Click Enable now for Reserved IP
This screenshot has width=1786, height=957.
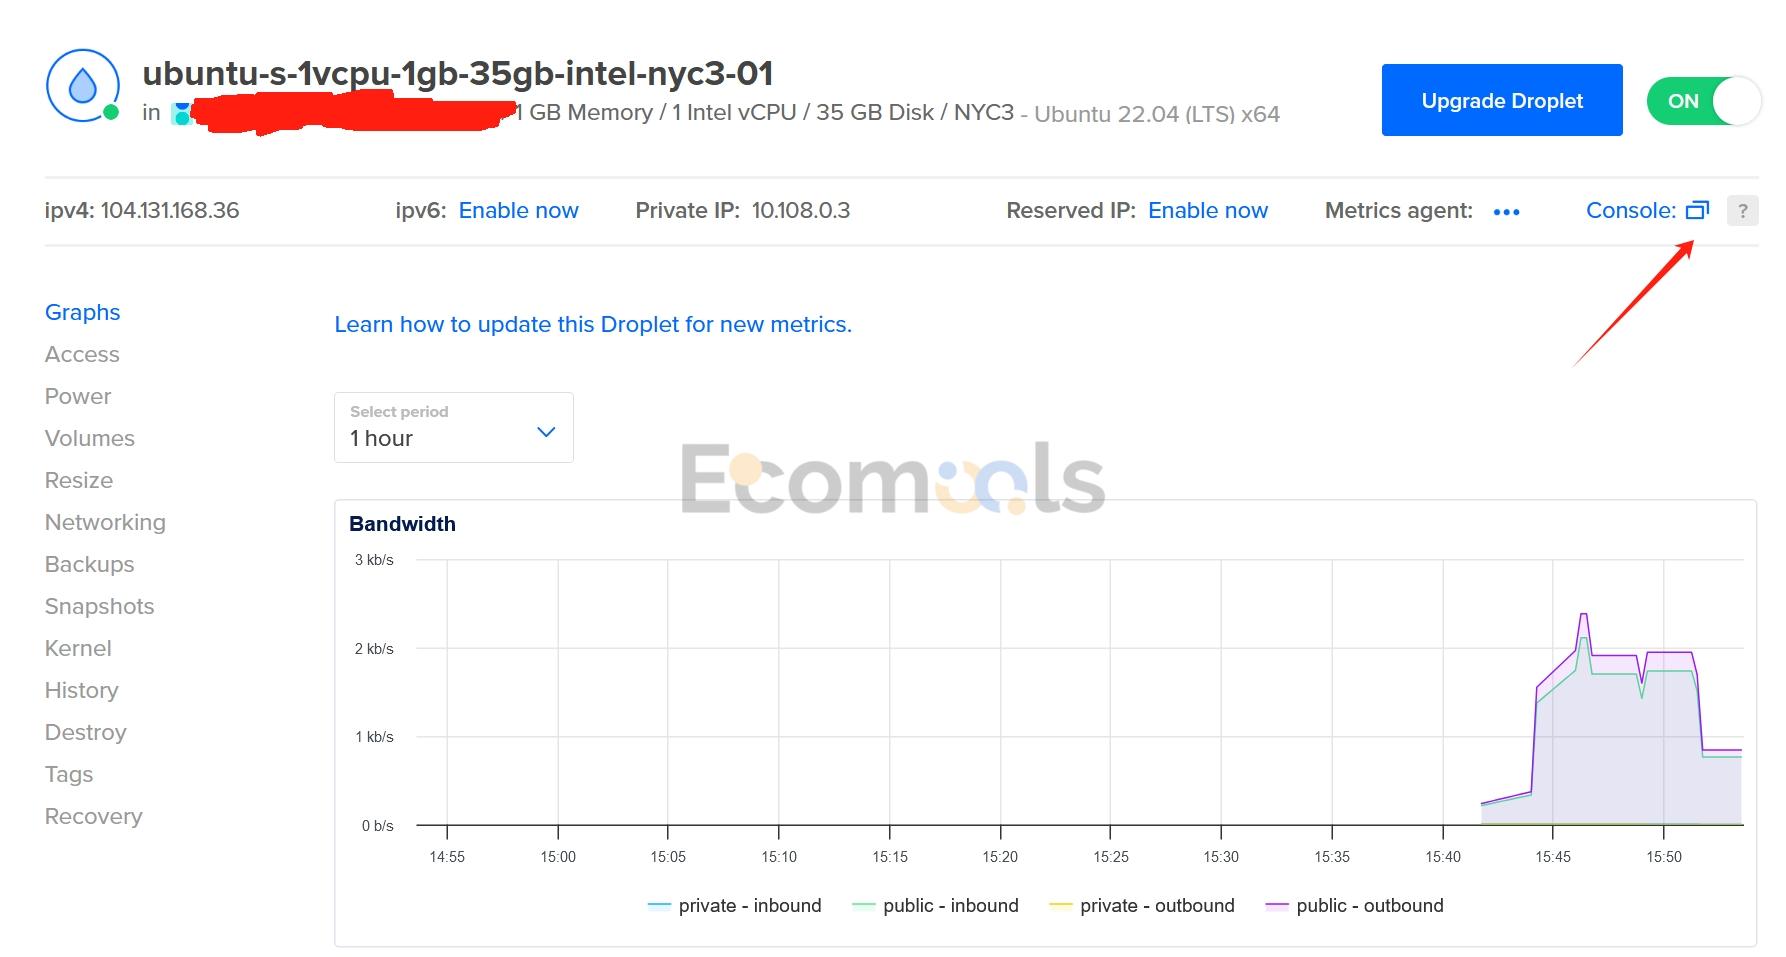point(1208,210)
